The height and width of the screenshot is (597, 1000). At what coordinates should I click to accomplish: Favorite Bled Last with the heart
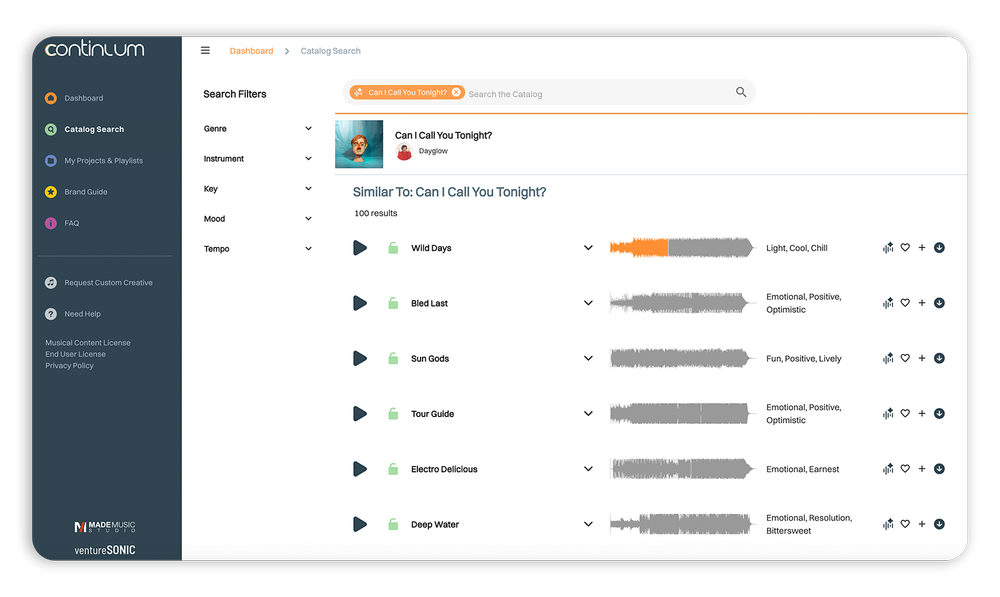[x=905, y=303]
